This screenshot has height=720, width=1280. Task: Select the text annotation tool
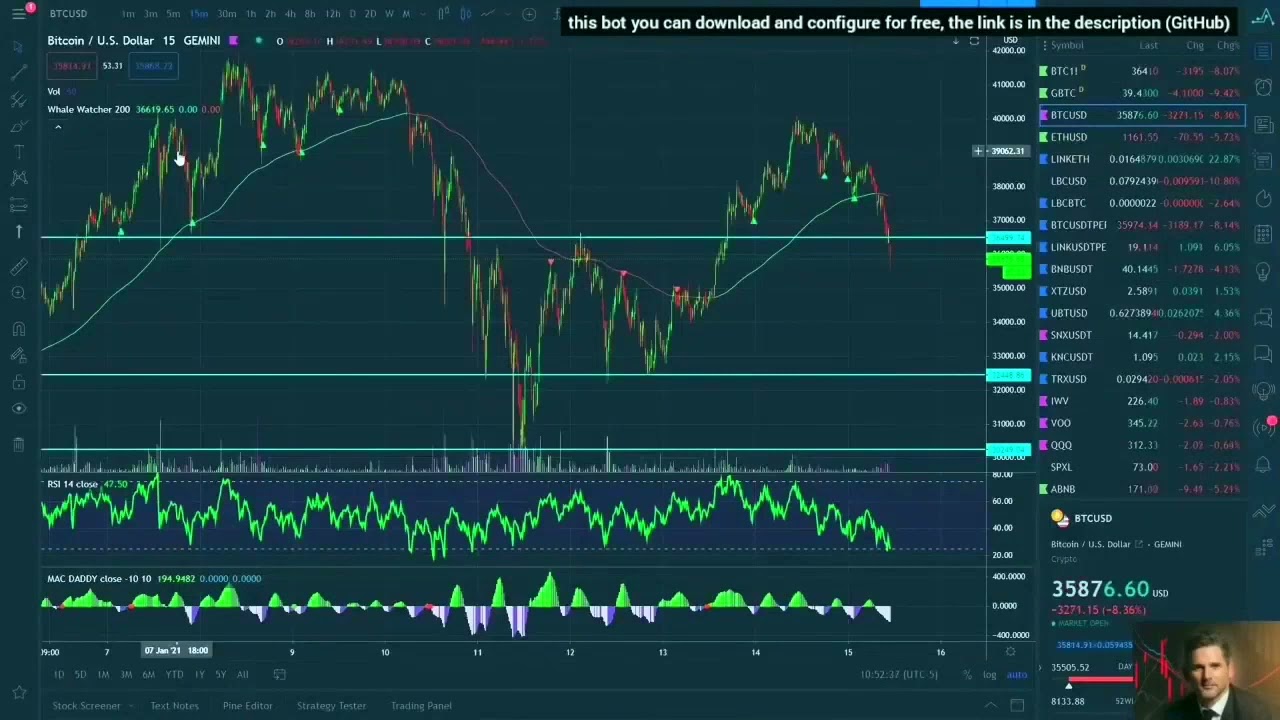click(18, 152)
